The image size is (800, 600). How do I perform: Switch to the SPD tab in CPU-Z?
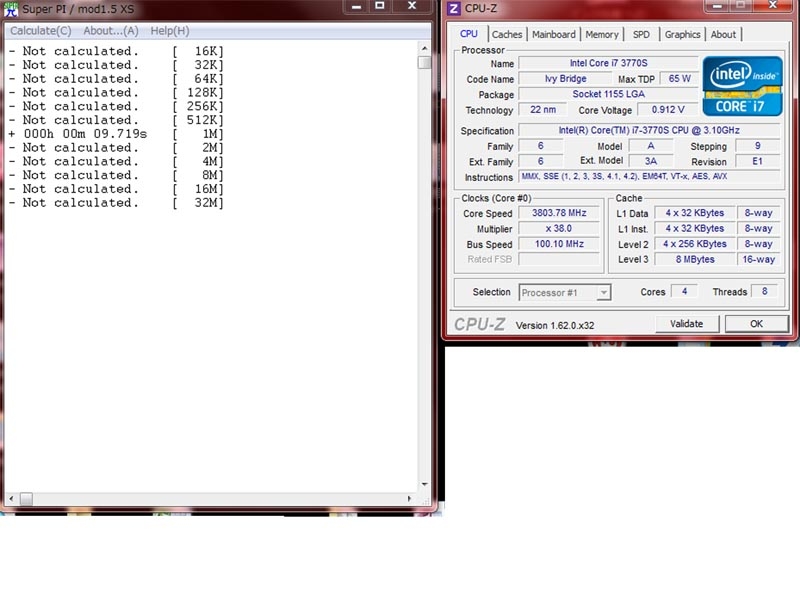641,35
